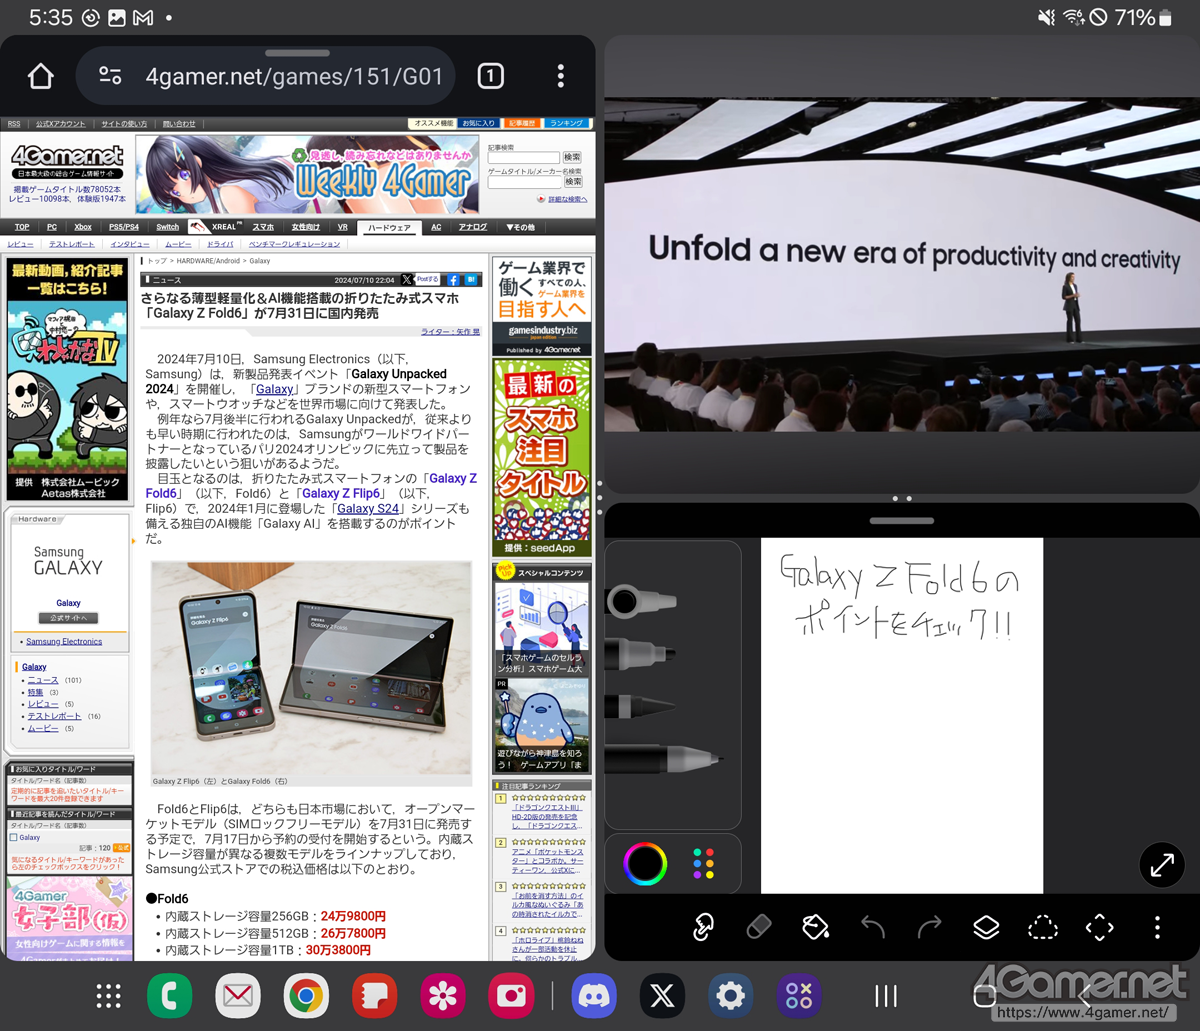Select the eraser tool

tap(759, 927)
